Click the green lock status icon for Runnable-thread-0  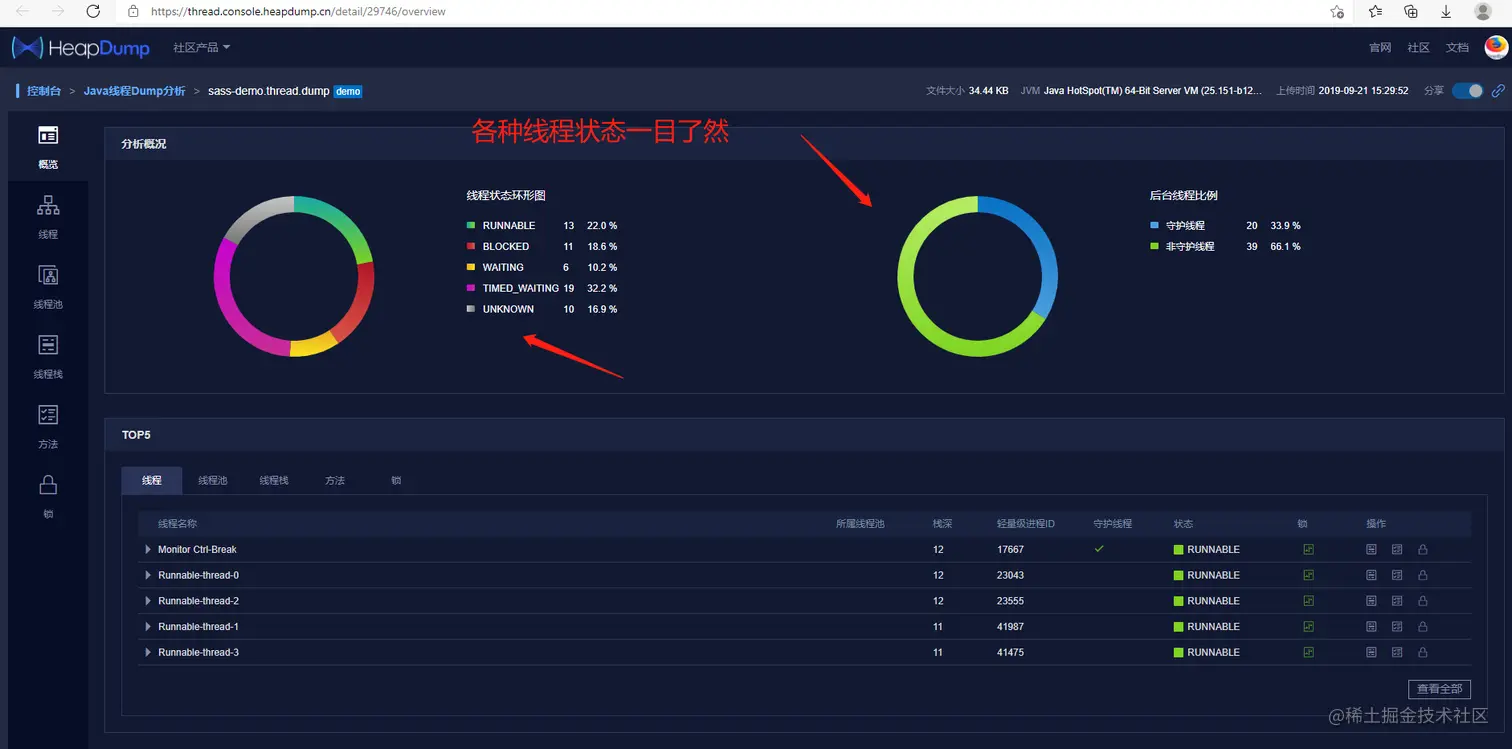1309,575
